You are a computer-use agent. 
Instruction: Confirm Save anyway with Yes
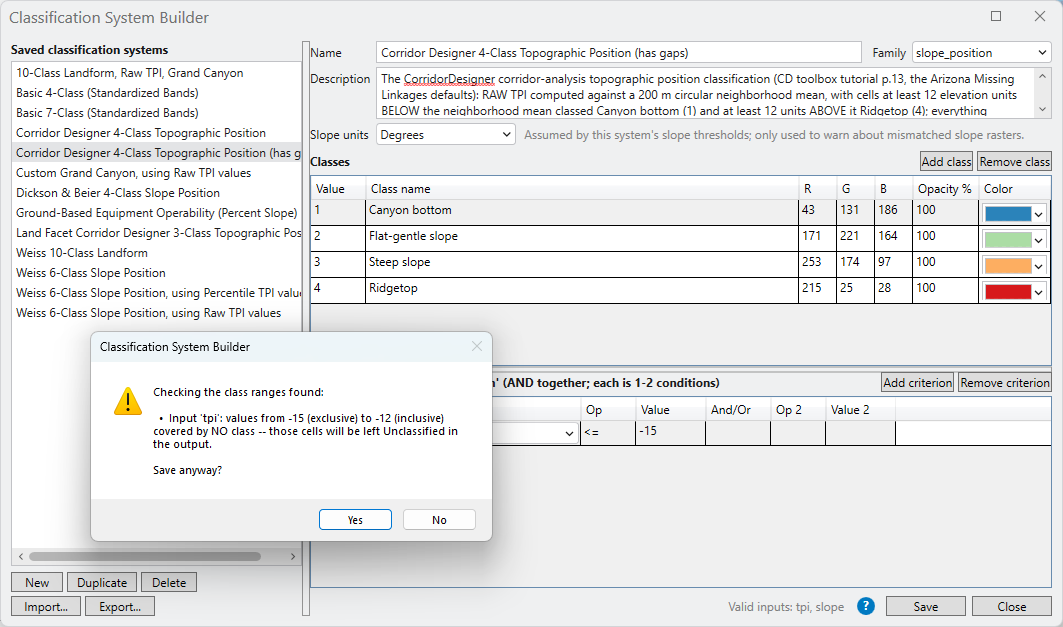pos(355,520)
